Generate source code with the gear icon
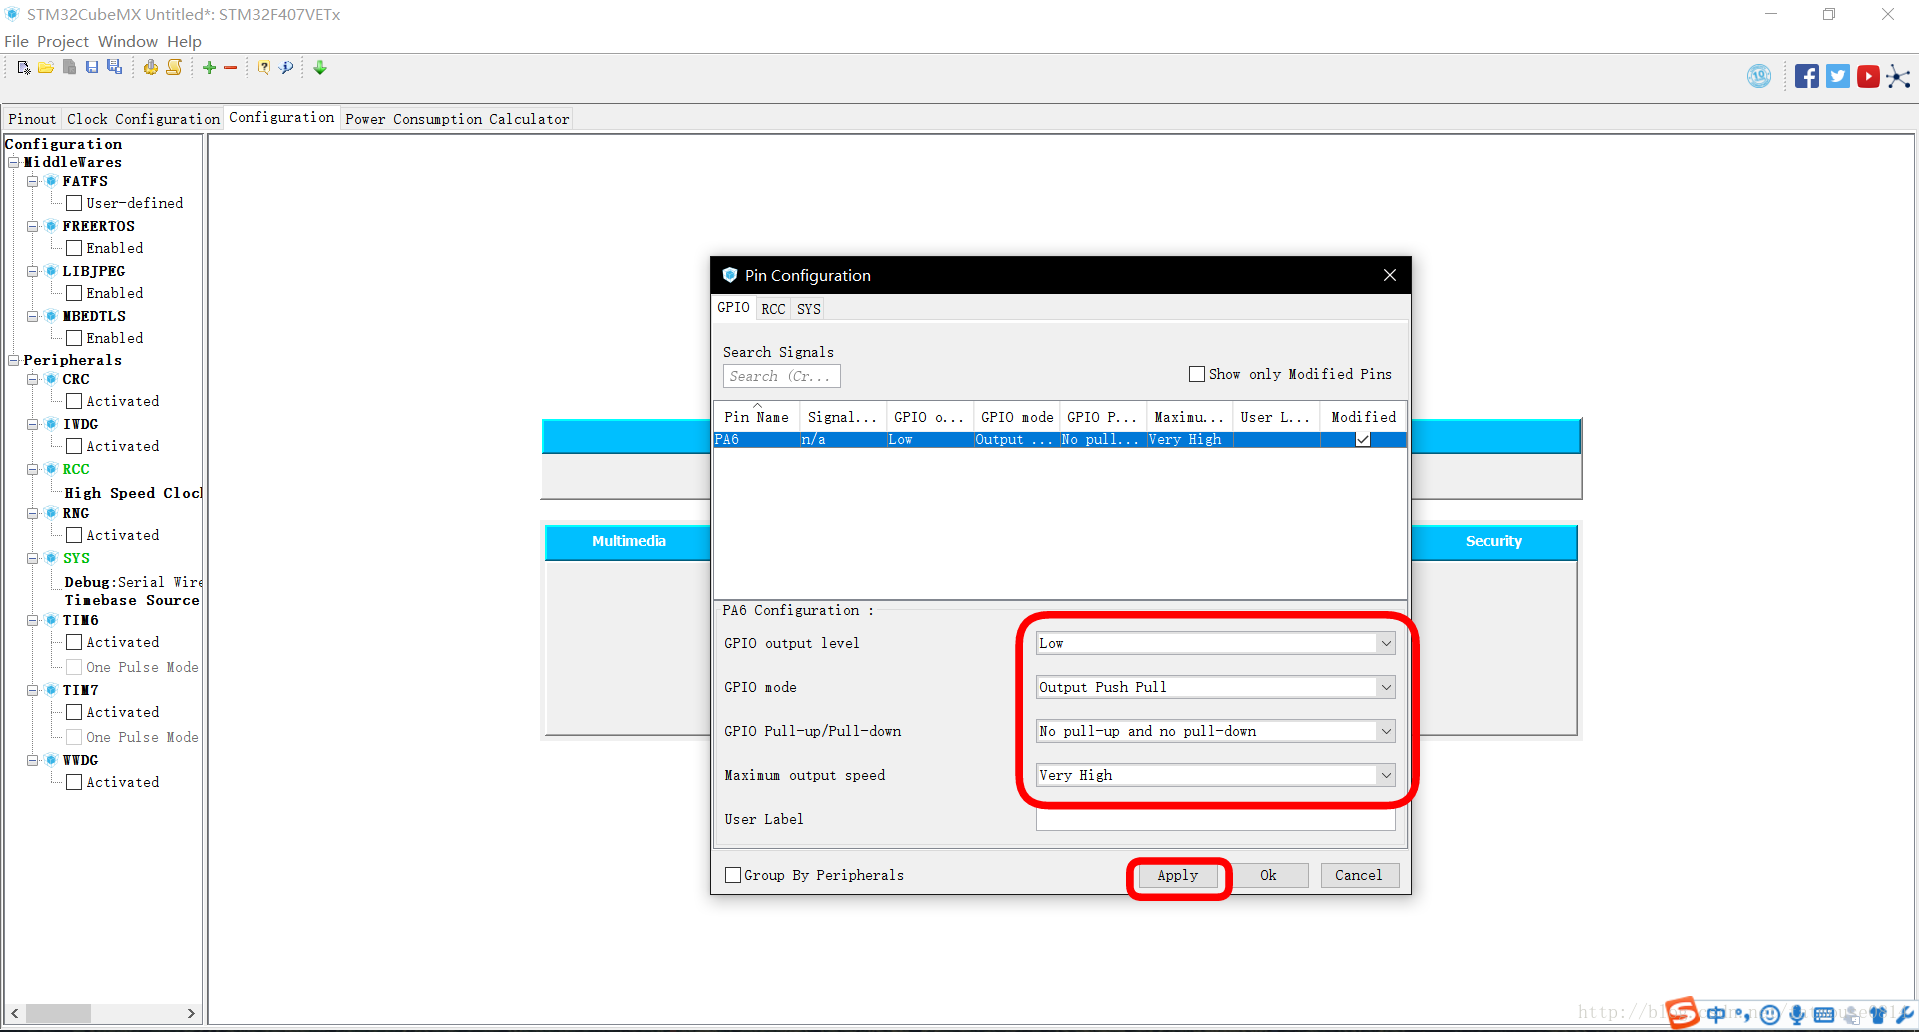The image size is (1919, 1032). [x=150, y=67]
